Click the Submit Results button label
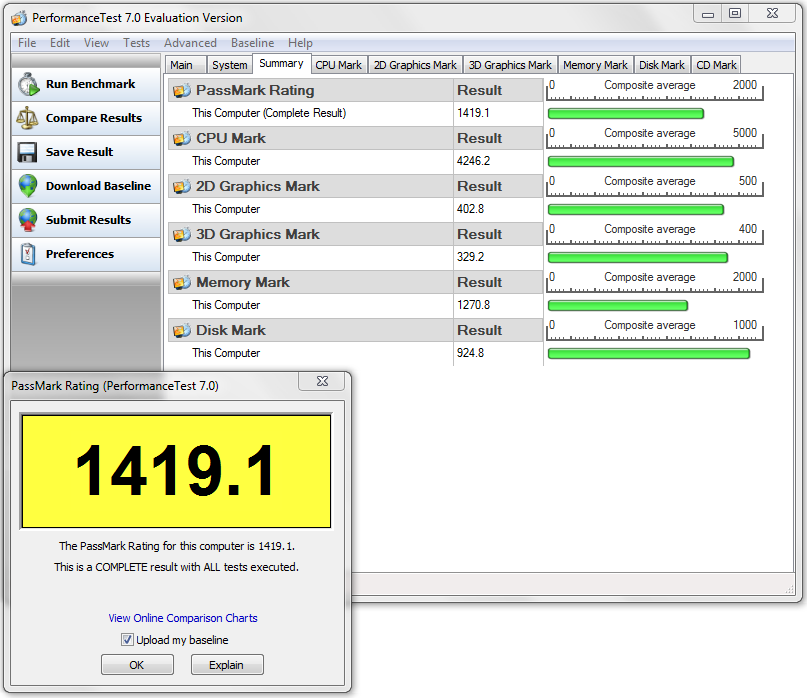The height and width of the screenshot is (698, 807). [x=89, y=220]
